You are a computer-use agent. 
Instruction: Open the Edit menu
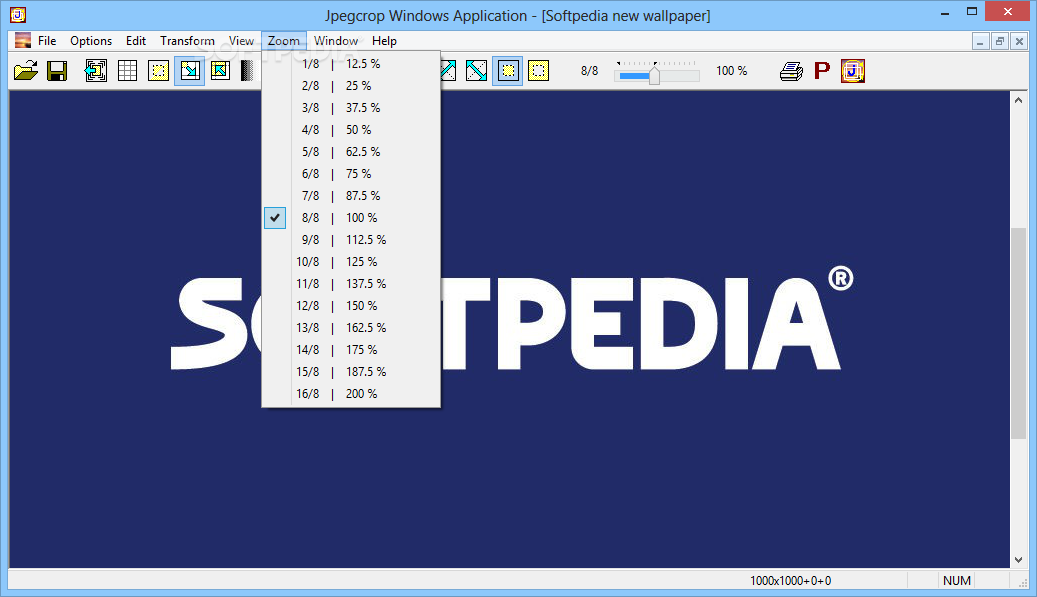(136, 41)
